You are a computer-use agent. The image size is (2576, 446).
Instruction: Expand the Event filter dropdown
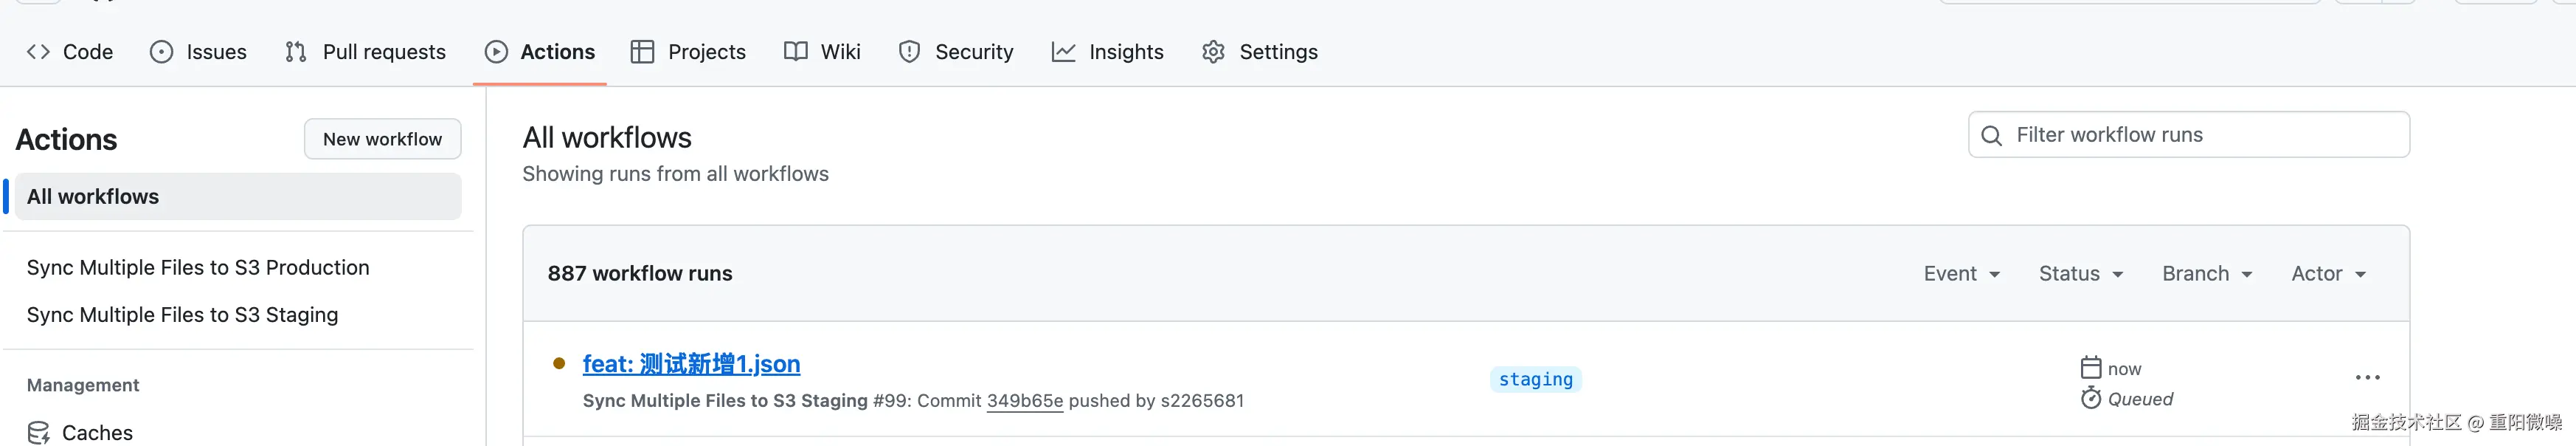coord(1961,274)
